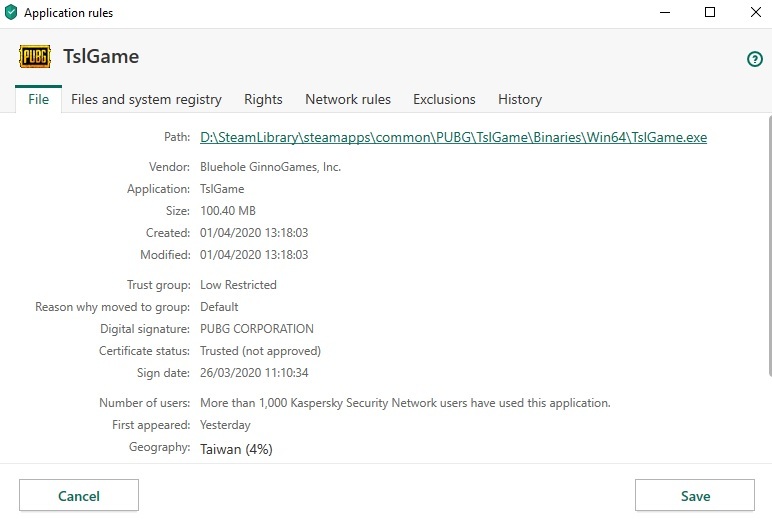Image resolution: width=772 pixels, height=523 pixels.
Task: Click the green help question mark icon
Action: click(754, 59)
